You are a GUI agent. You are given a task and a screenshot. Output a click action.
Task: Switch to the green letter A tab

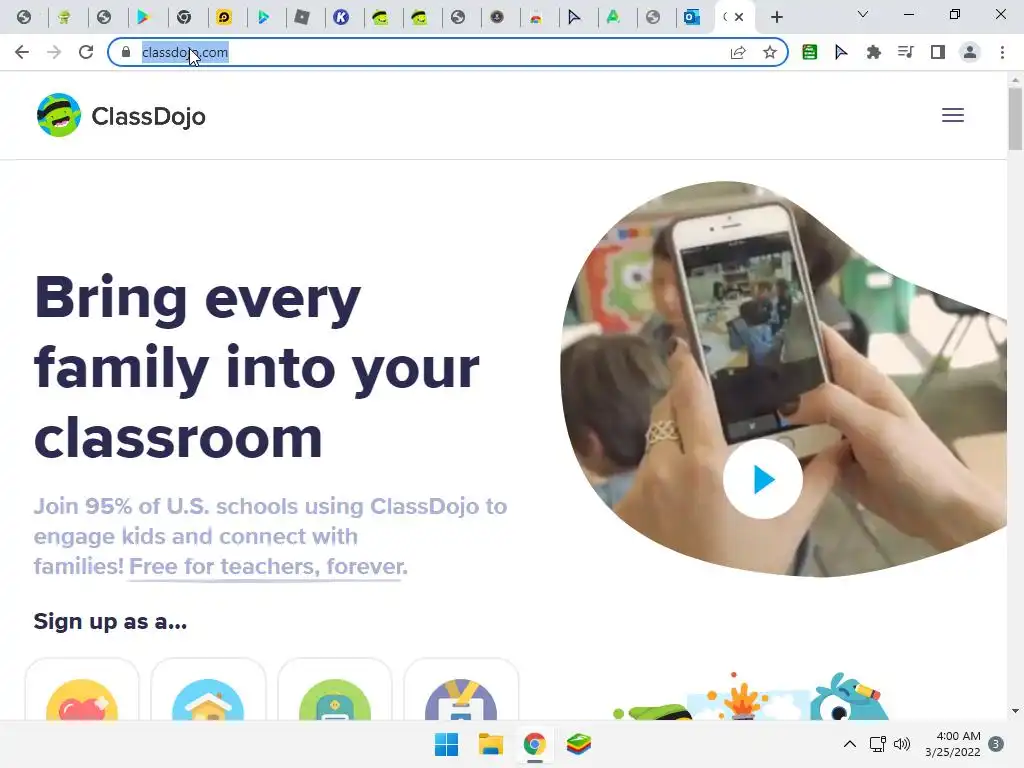613,17
